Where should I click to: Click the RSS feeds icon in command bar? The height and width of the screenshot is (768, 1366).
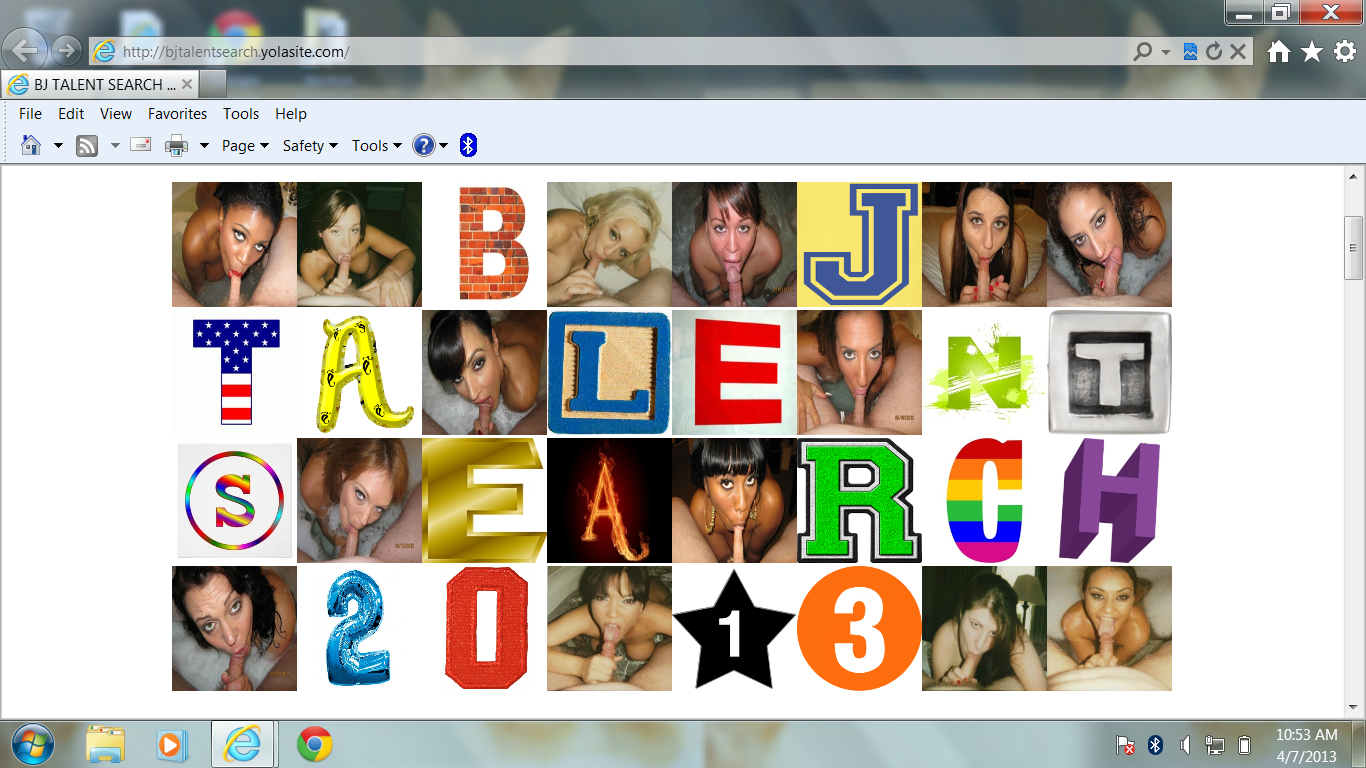(x=87, y=146)
